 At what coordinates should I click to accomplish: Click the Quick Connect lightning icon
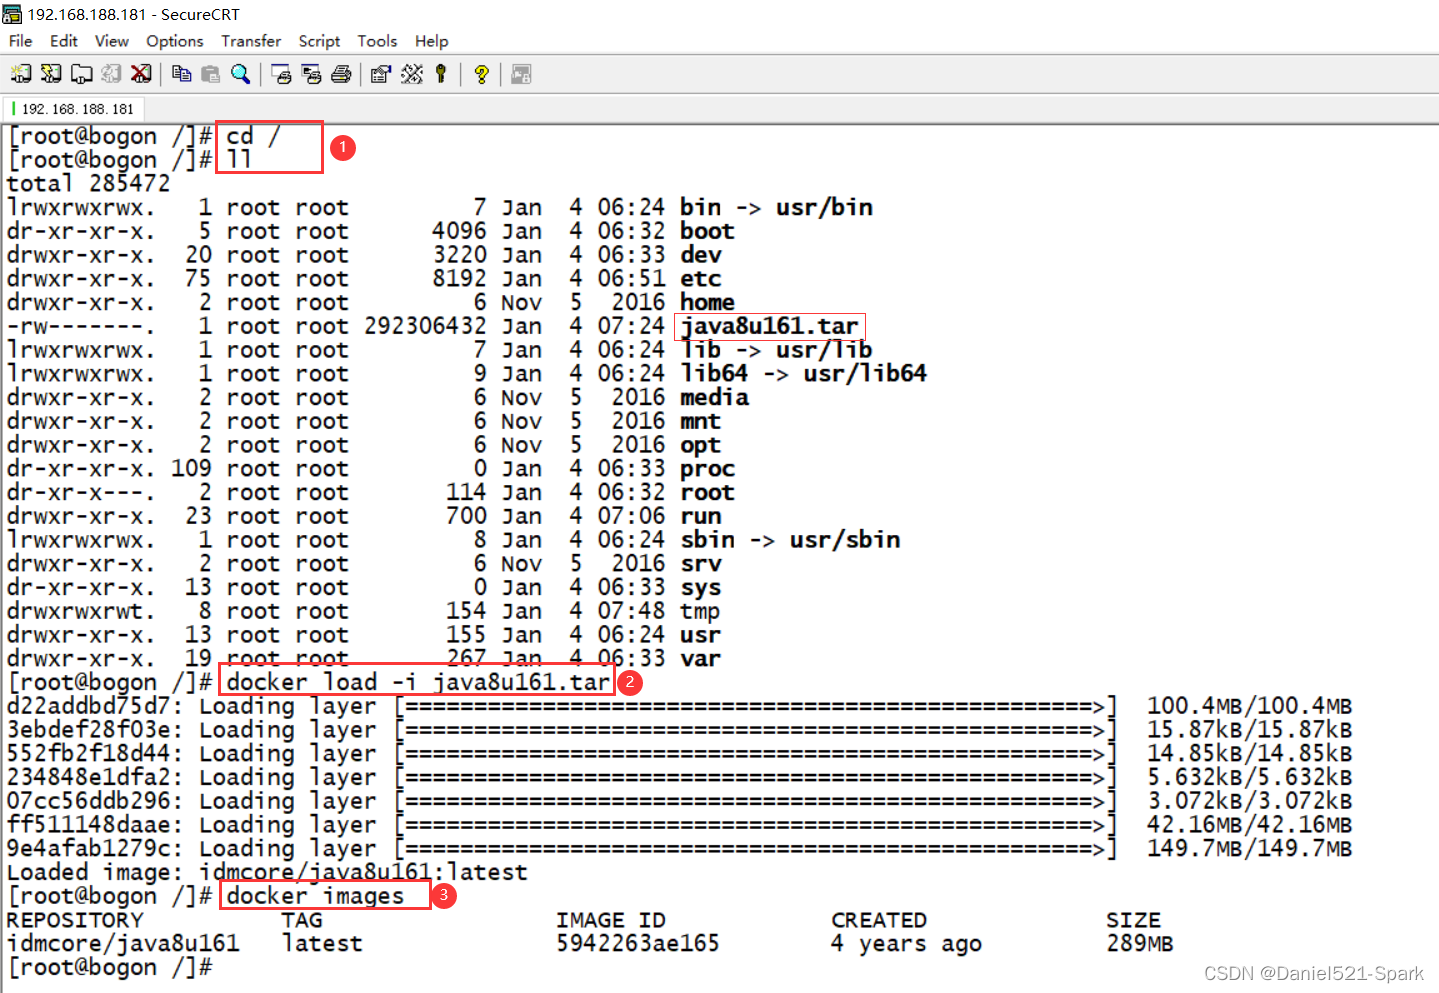pos(51,74)
